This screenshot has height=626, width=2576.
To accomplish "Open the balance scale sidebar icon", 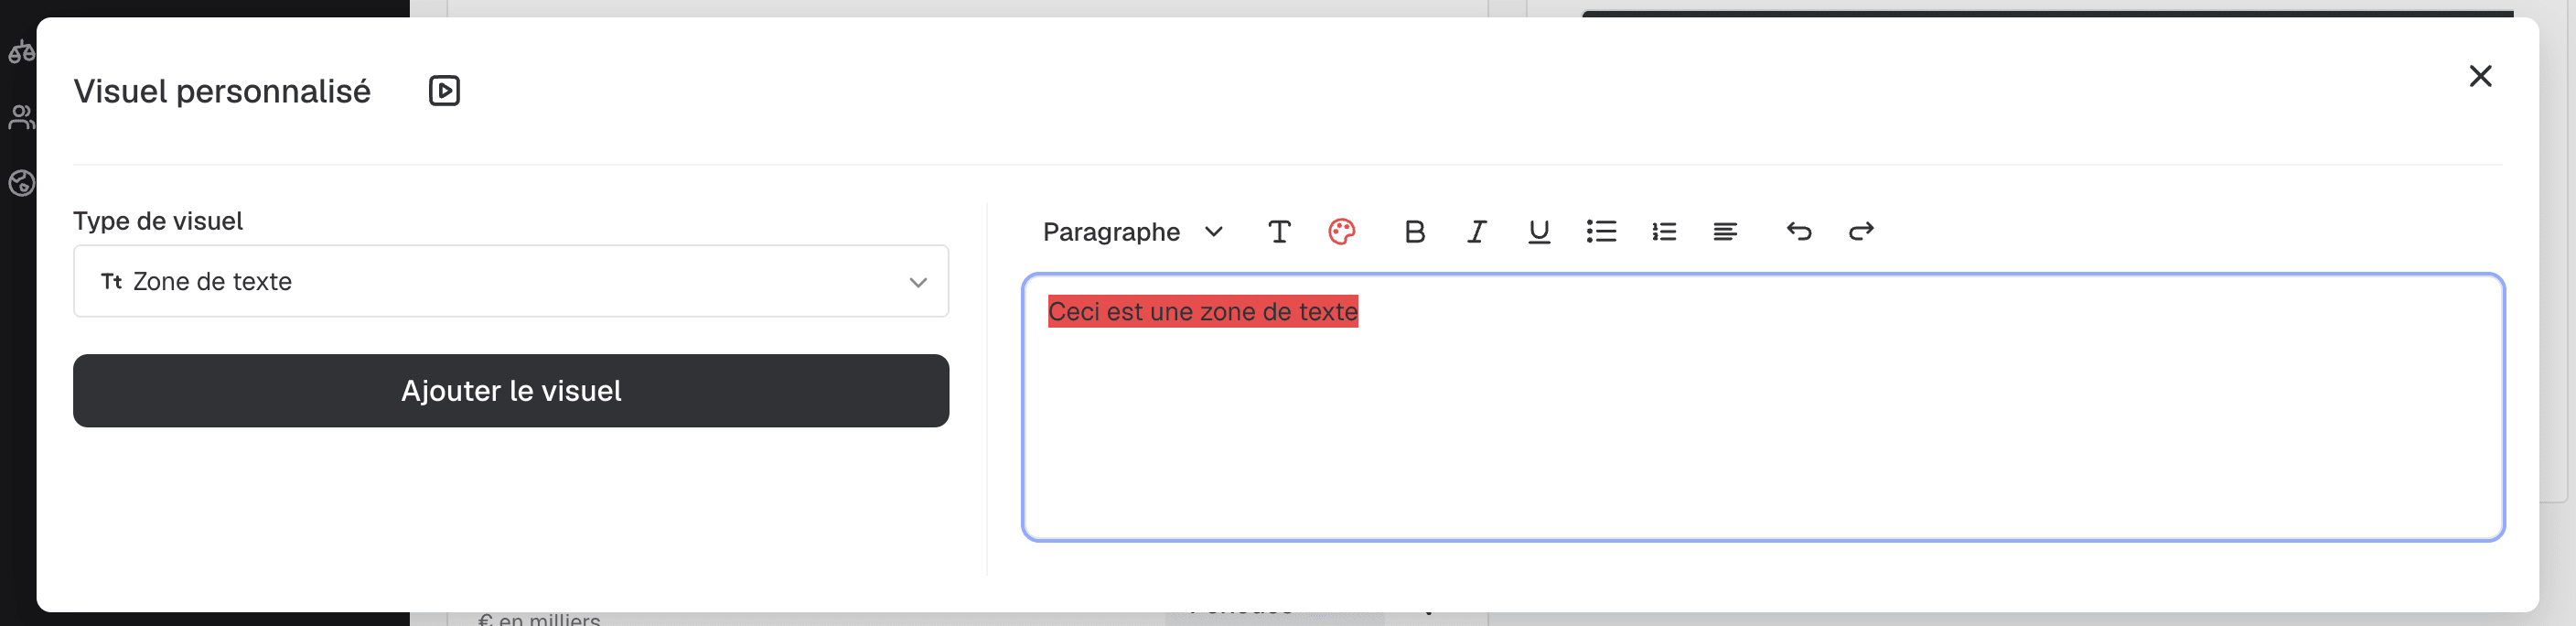I will point(21,50).
